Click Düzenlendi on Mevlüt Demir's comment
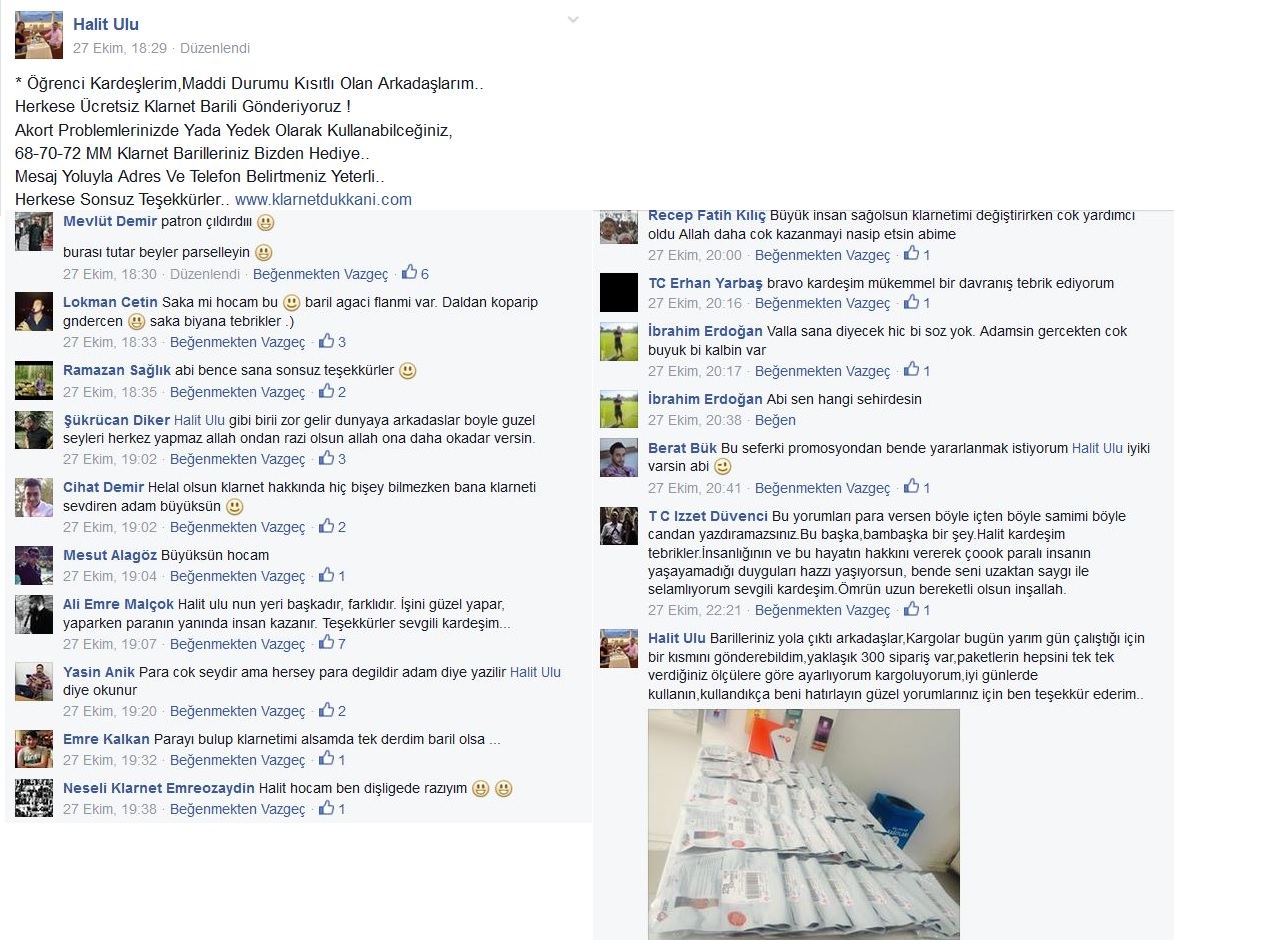Viewport: 1272px width, 940px height. 205,274
